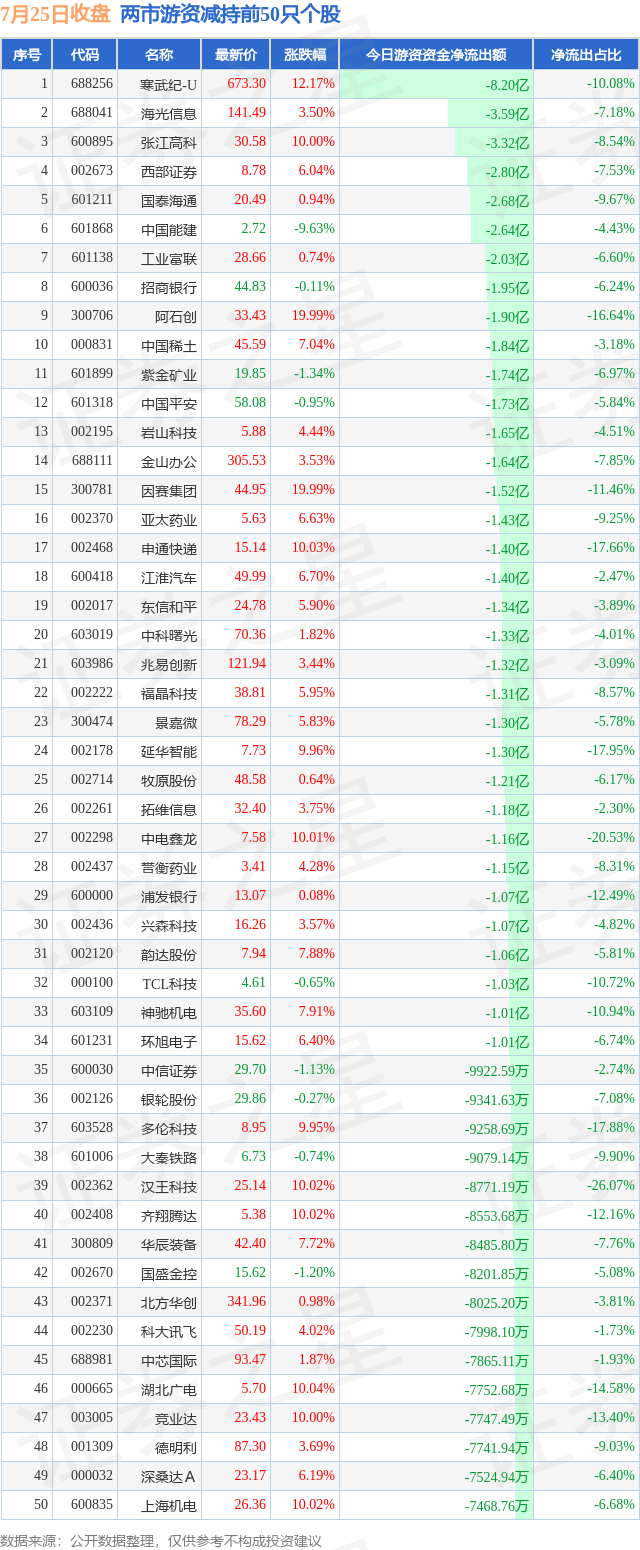Click stock code 002370
The width and height of the screenshot is (640, 1550).
coord(92,519)
